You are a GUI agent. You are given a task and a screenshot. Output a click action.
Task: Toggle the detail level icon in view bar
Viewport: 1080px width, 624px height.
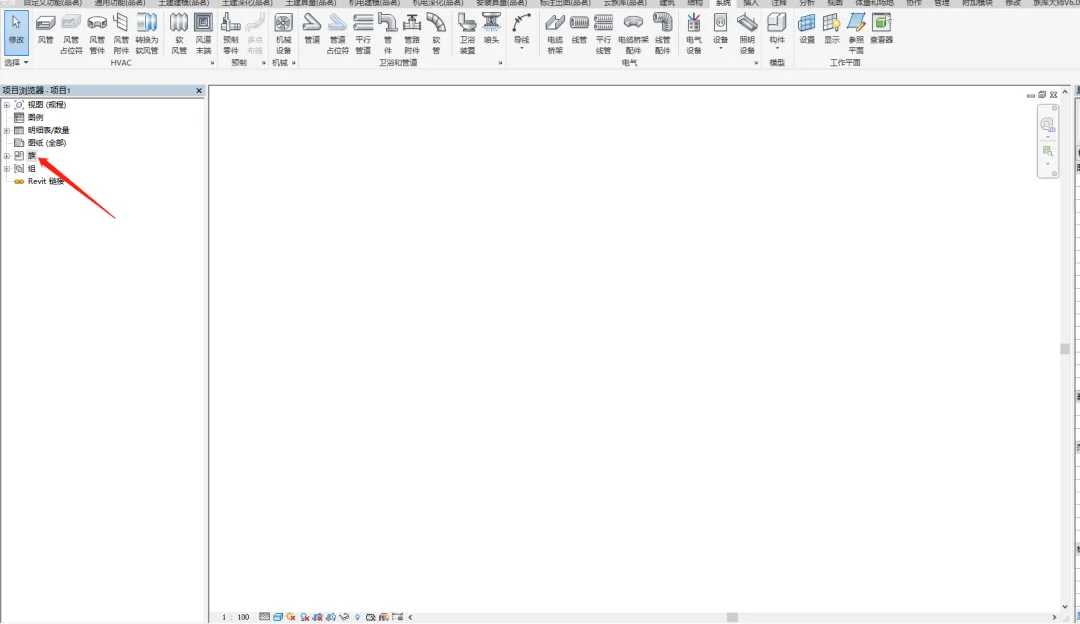pos(264,617)
